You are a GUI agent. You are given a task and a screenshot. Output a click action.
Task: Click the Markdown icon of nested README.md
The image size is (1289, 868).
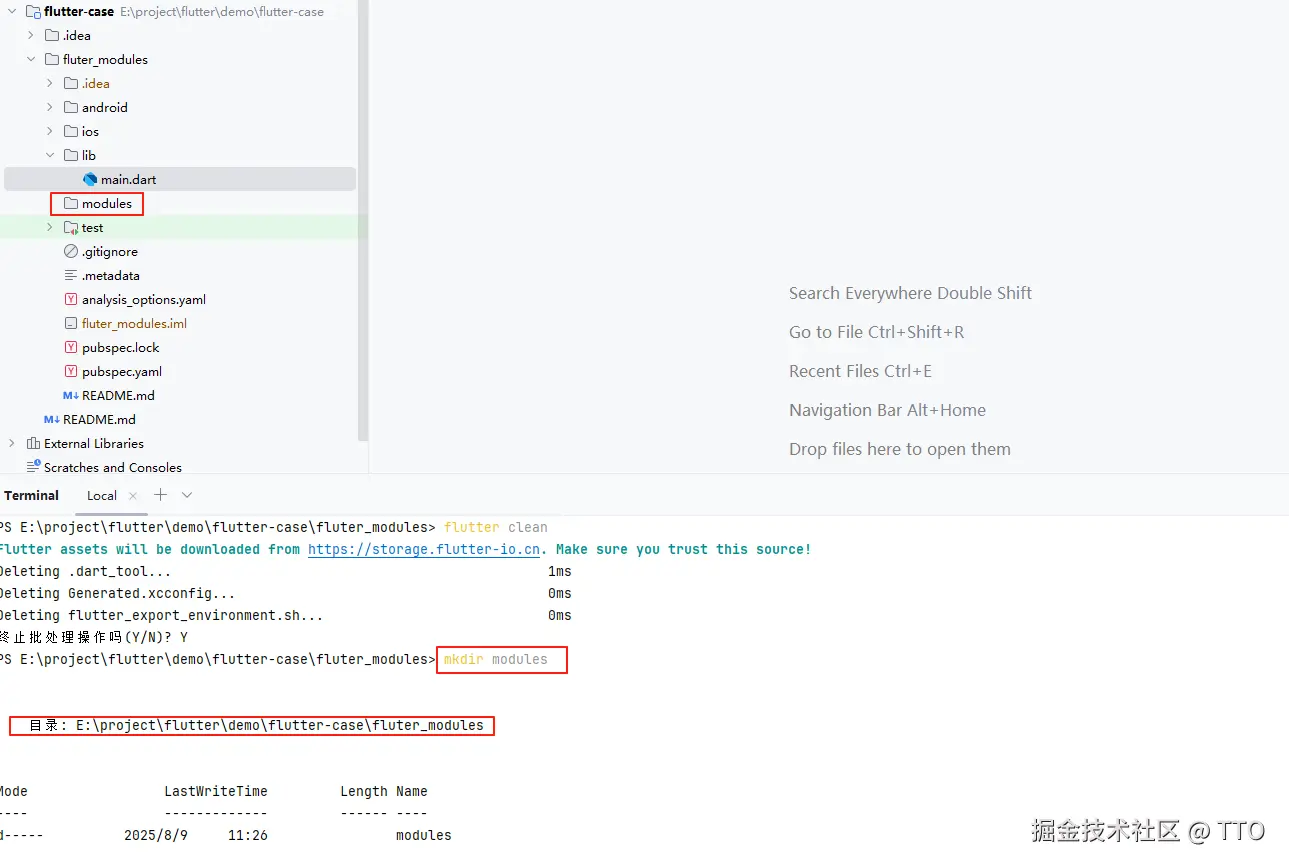click(71, 396)
